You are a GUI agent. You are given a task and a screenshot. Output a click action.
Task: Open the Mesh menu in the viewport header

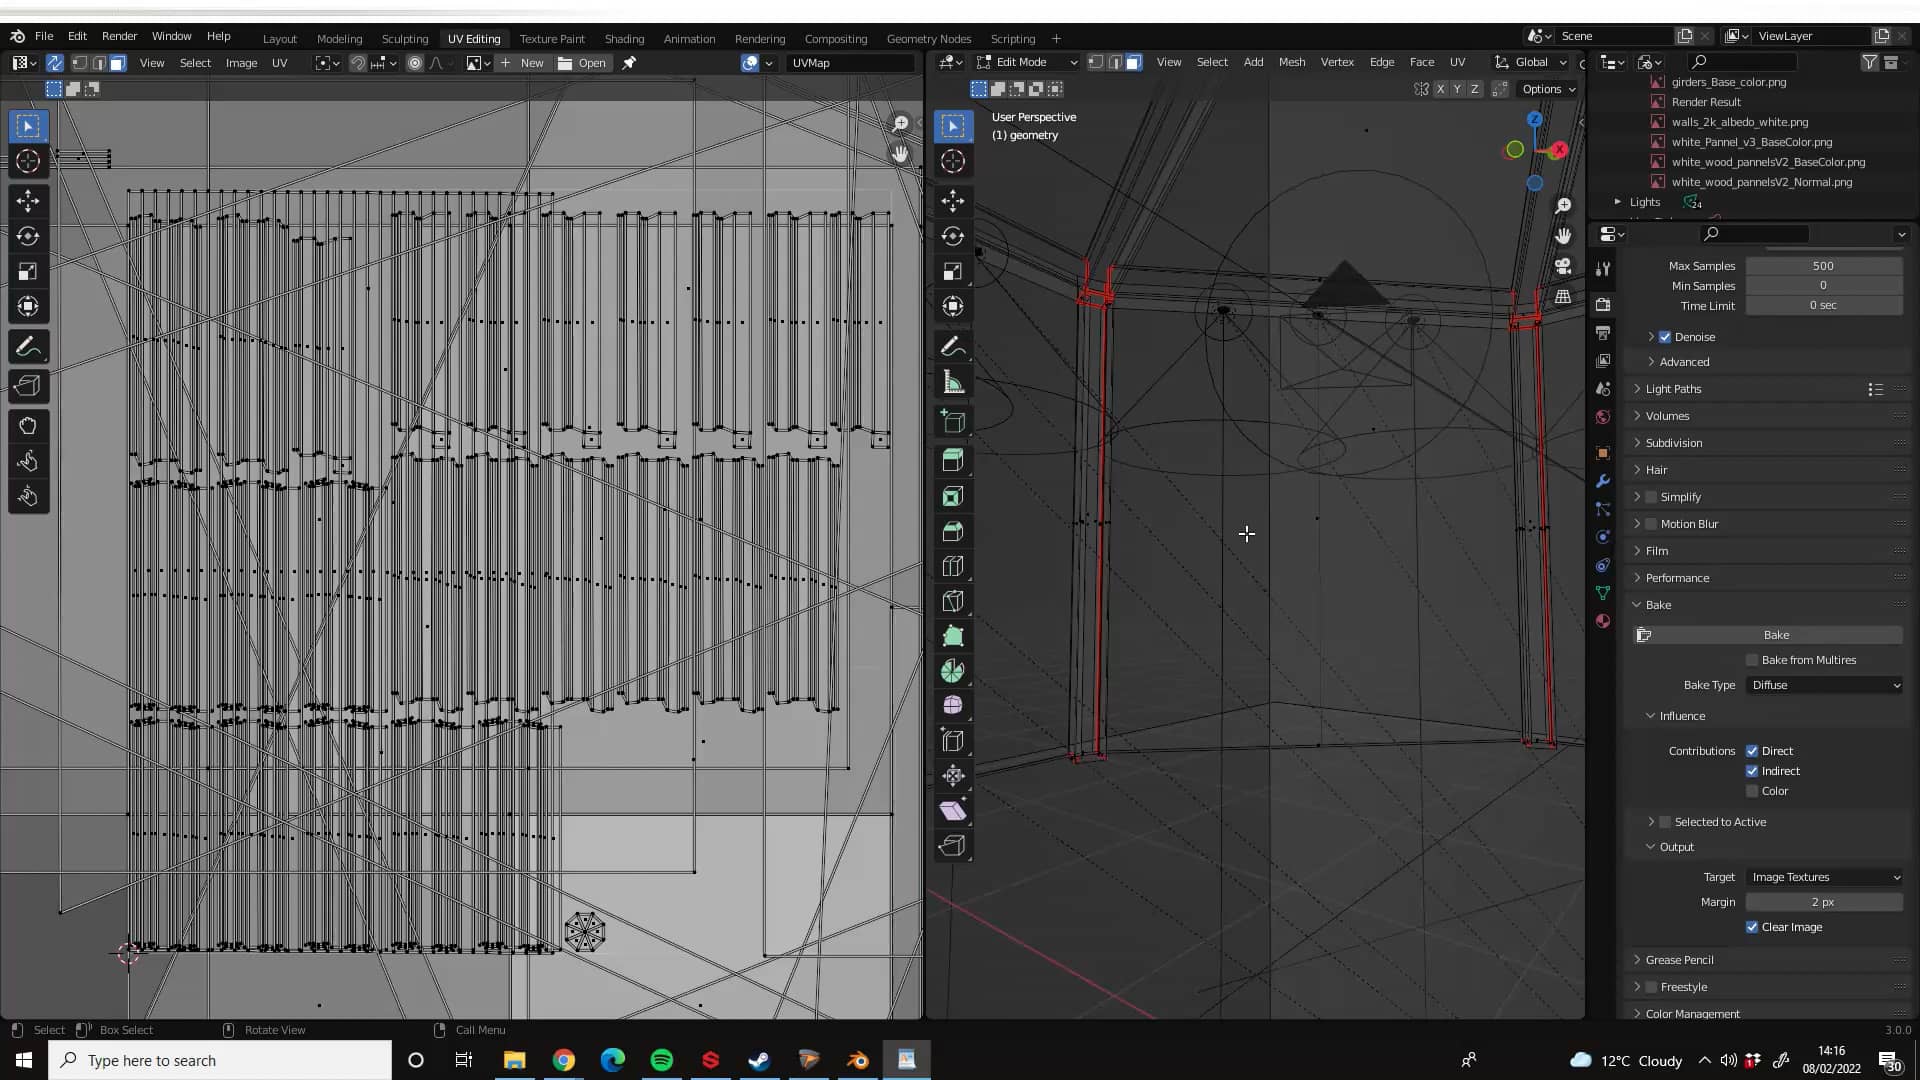coord(1291,61)
